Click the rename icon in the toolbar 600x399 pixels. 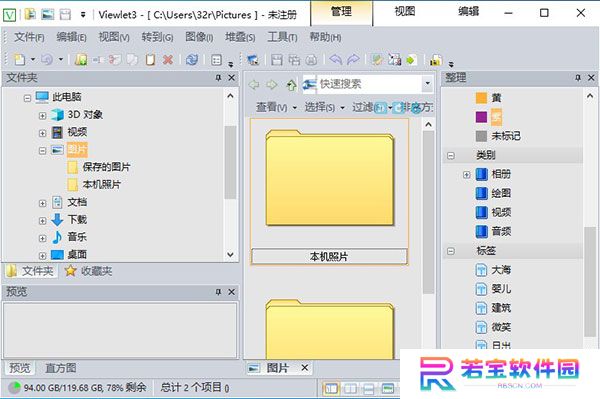point(98,59)
